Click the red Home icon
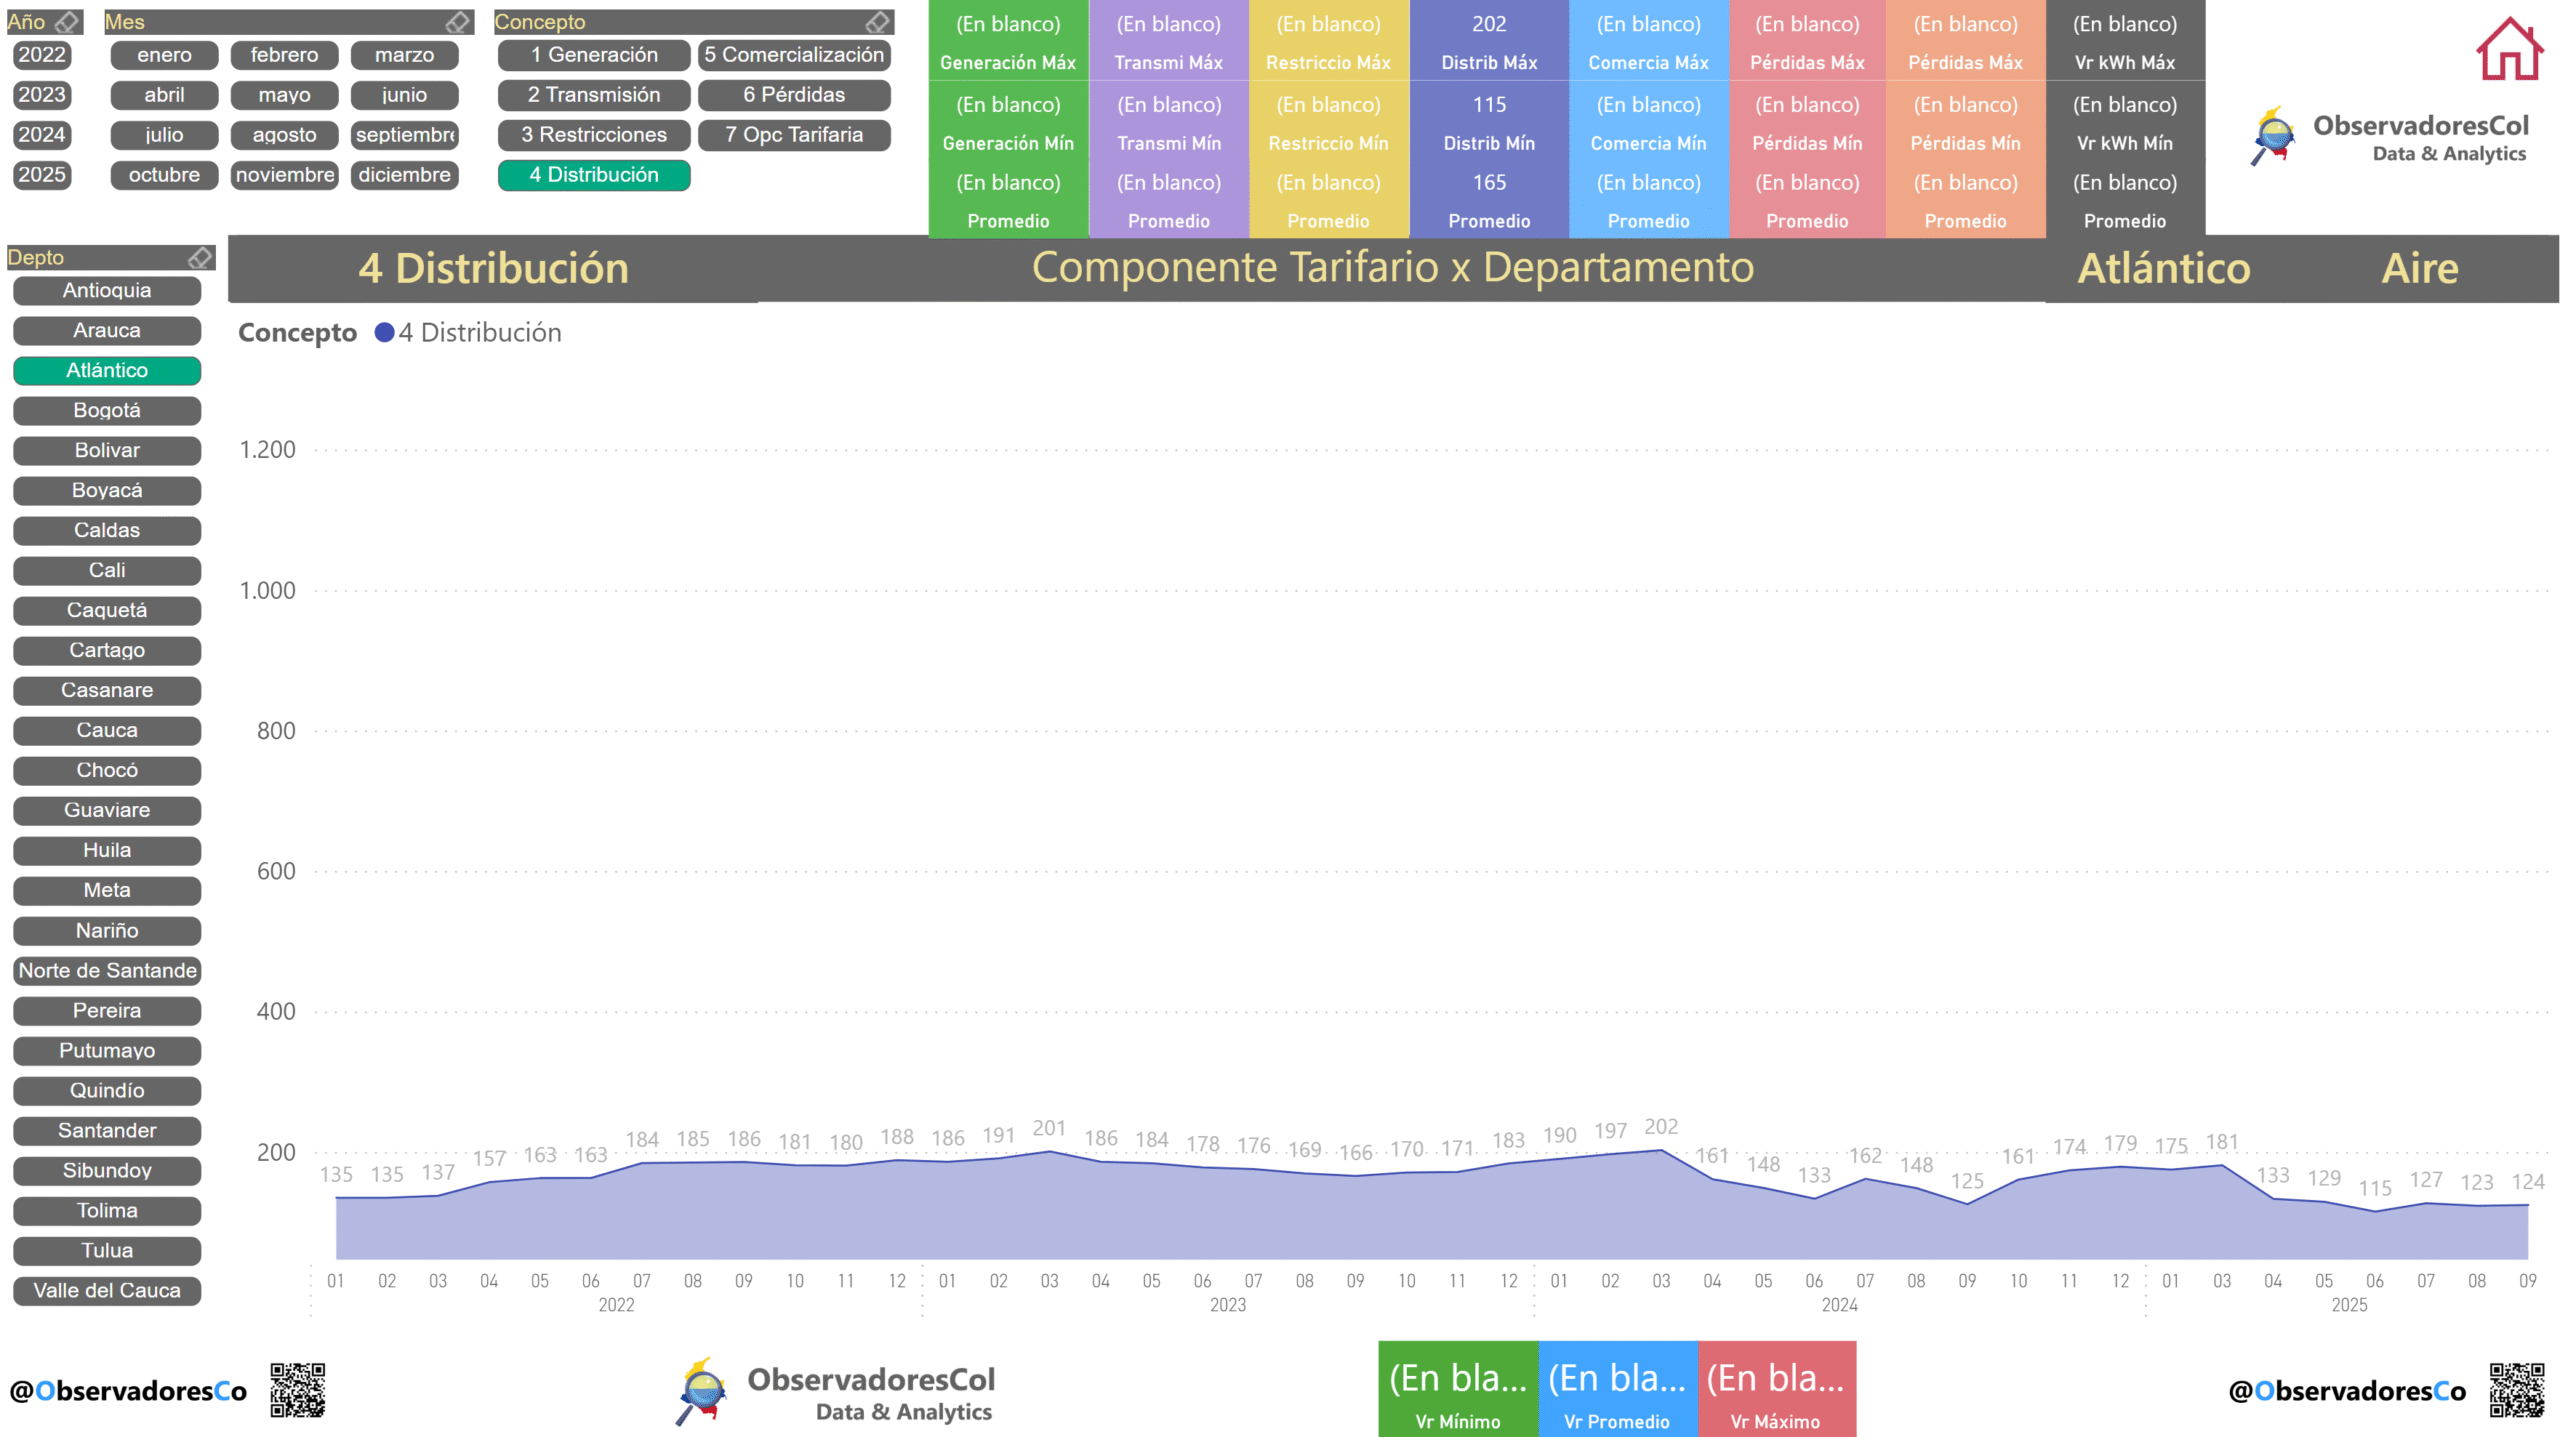2560x1437 pixels. [x=2508, y=48]
